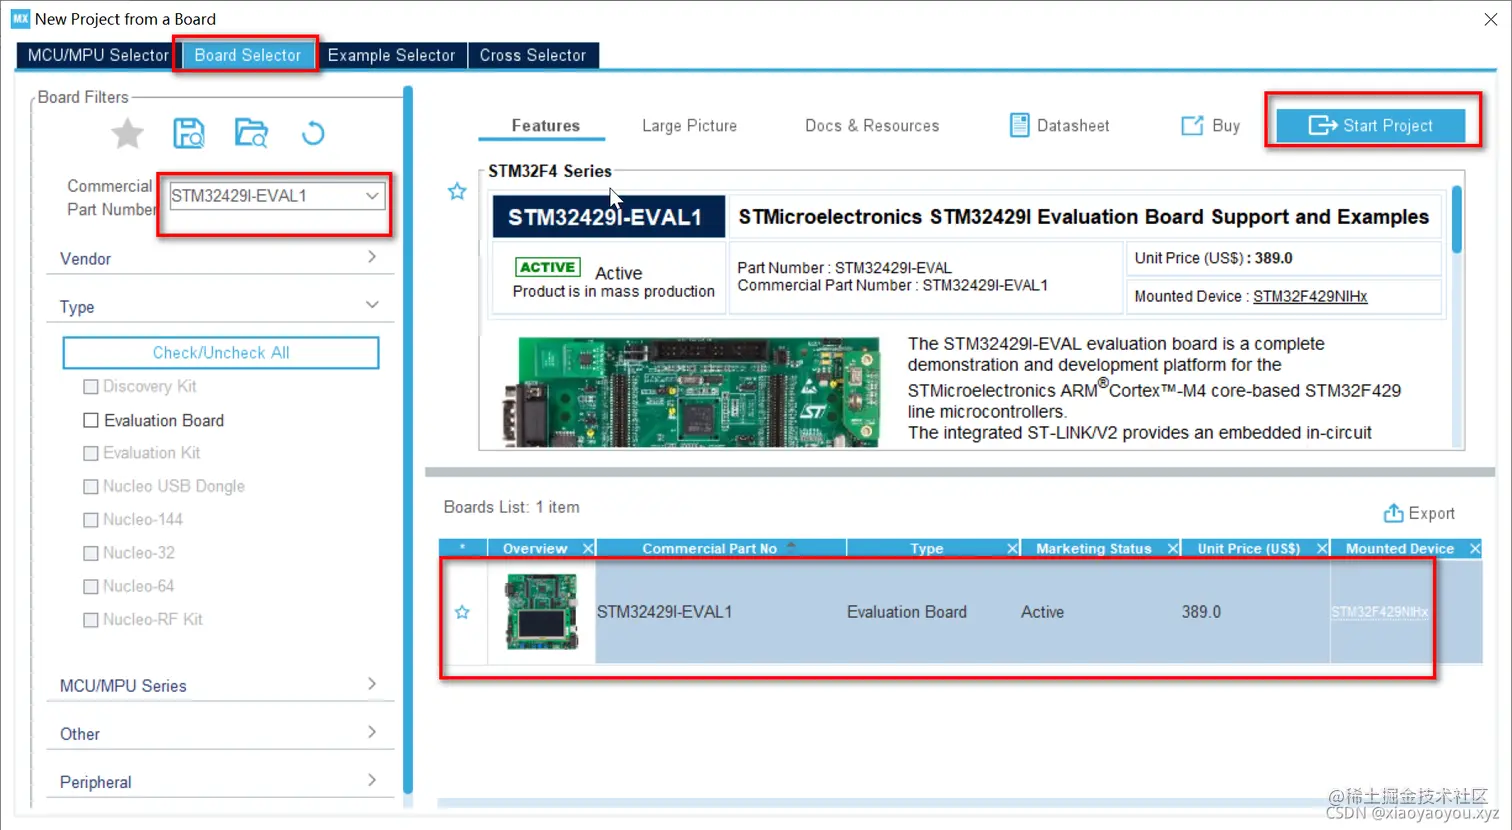Screen dimensions: 1512x830
Task: Click the favorites star filter icon
Action: [128, 133]
